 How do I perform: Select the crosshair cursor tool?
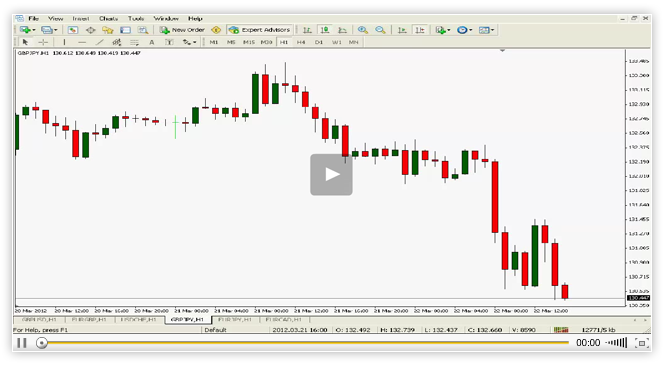pos(43,42)
